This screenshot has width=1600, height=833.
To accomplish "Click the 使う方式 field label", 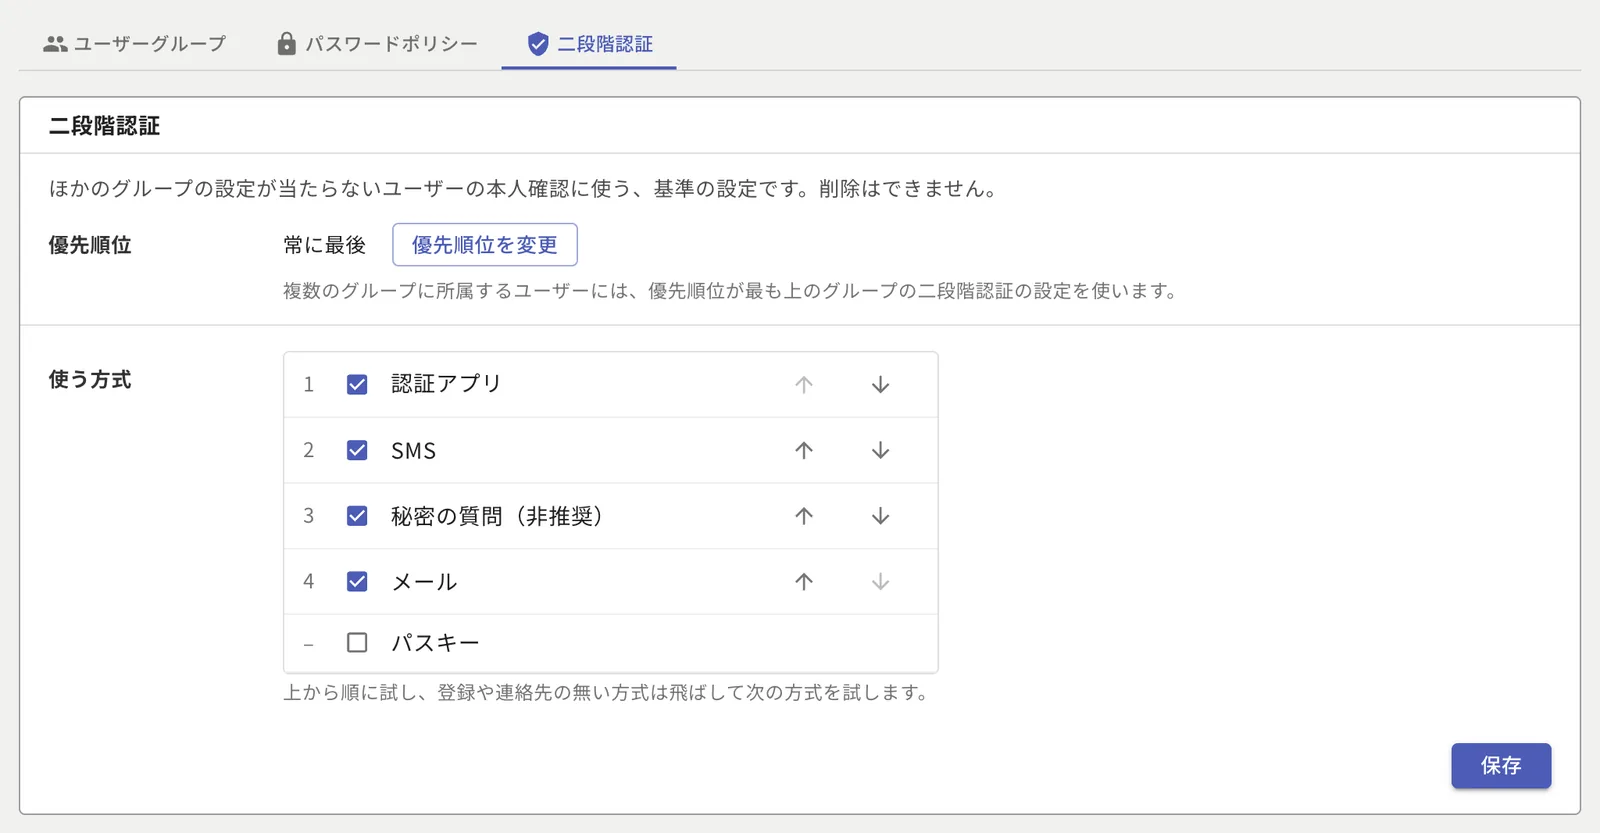I will coord(90,380).
